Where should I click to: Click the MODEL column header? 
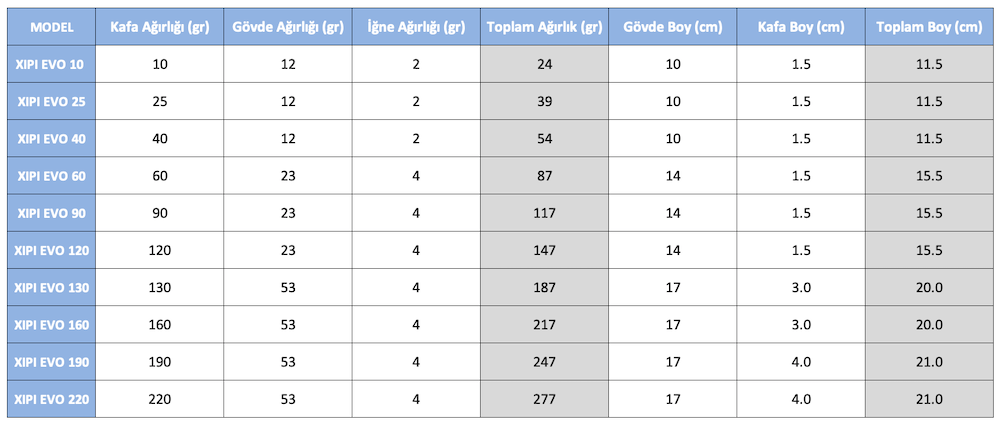pyautogui.click(x=51, y=27)
